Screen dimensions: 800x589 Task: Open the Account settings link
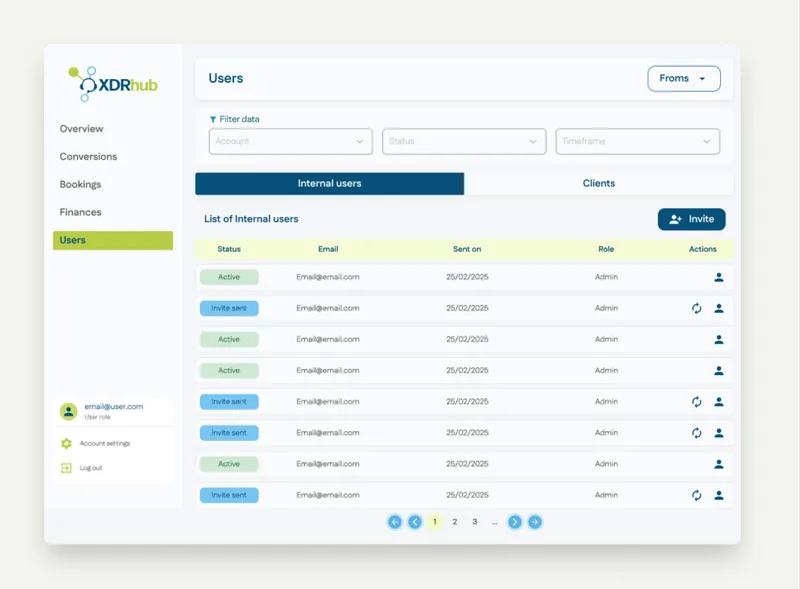click(x=105, y=444)
